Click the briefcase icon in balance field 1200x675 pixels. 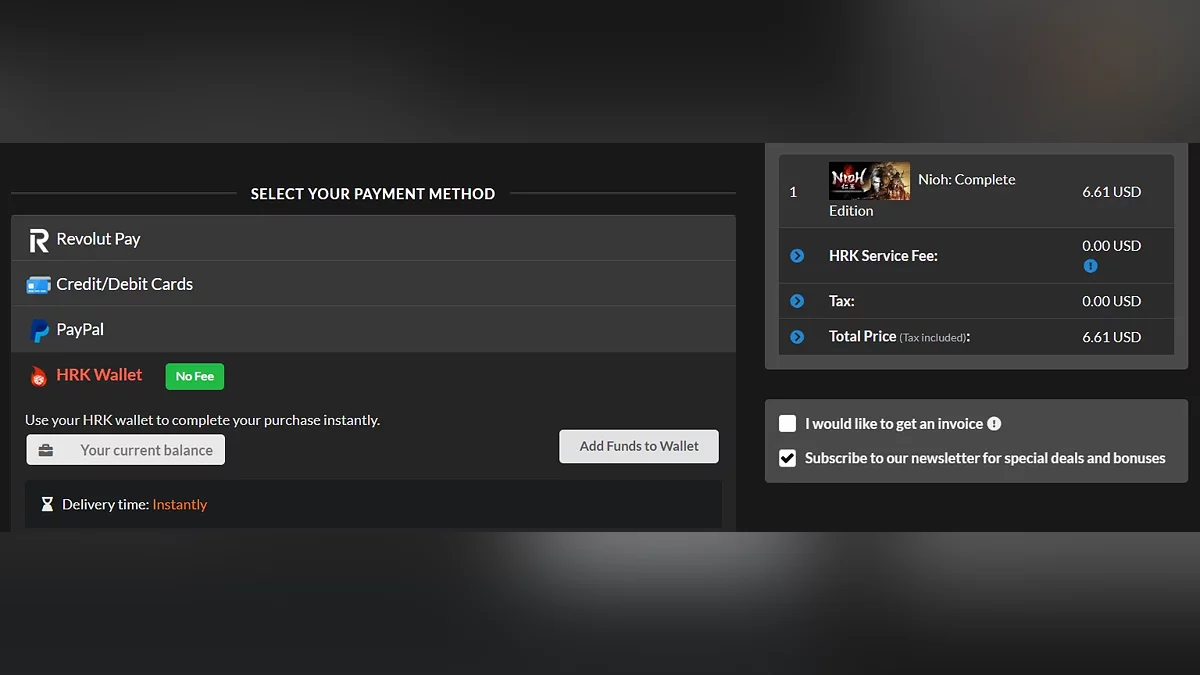click(x=46, y=450)
